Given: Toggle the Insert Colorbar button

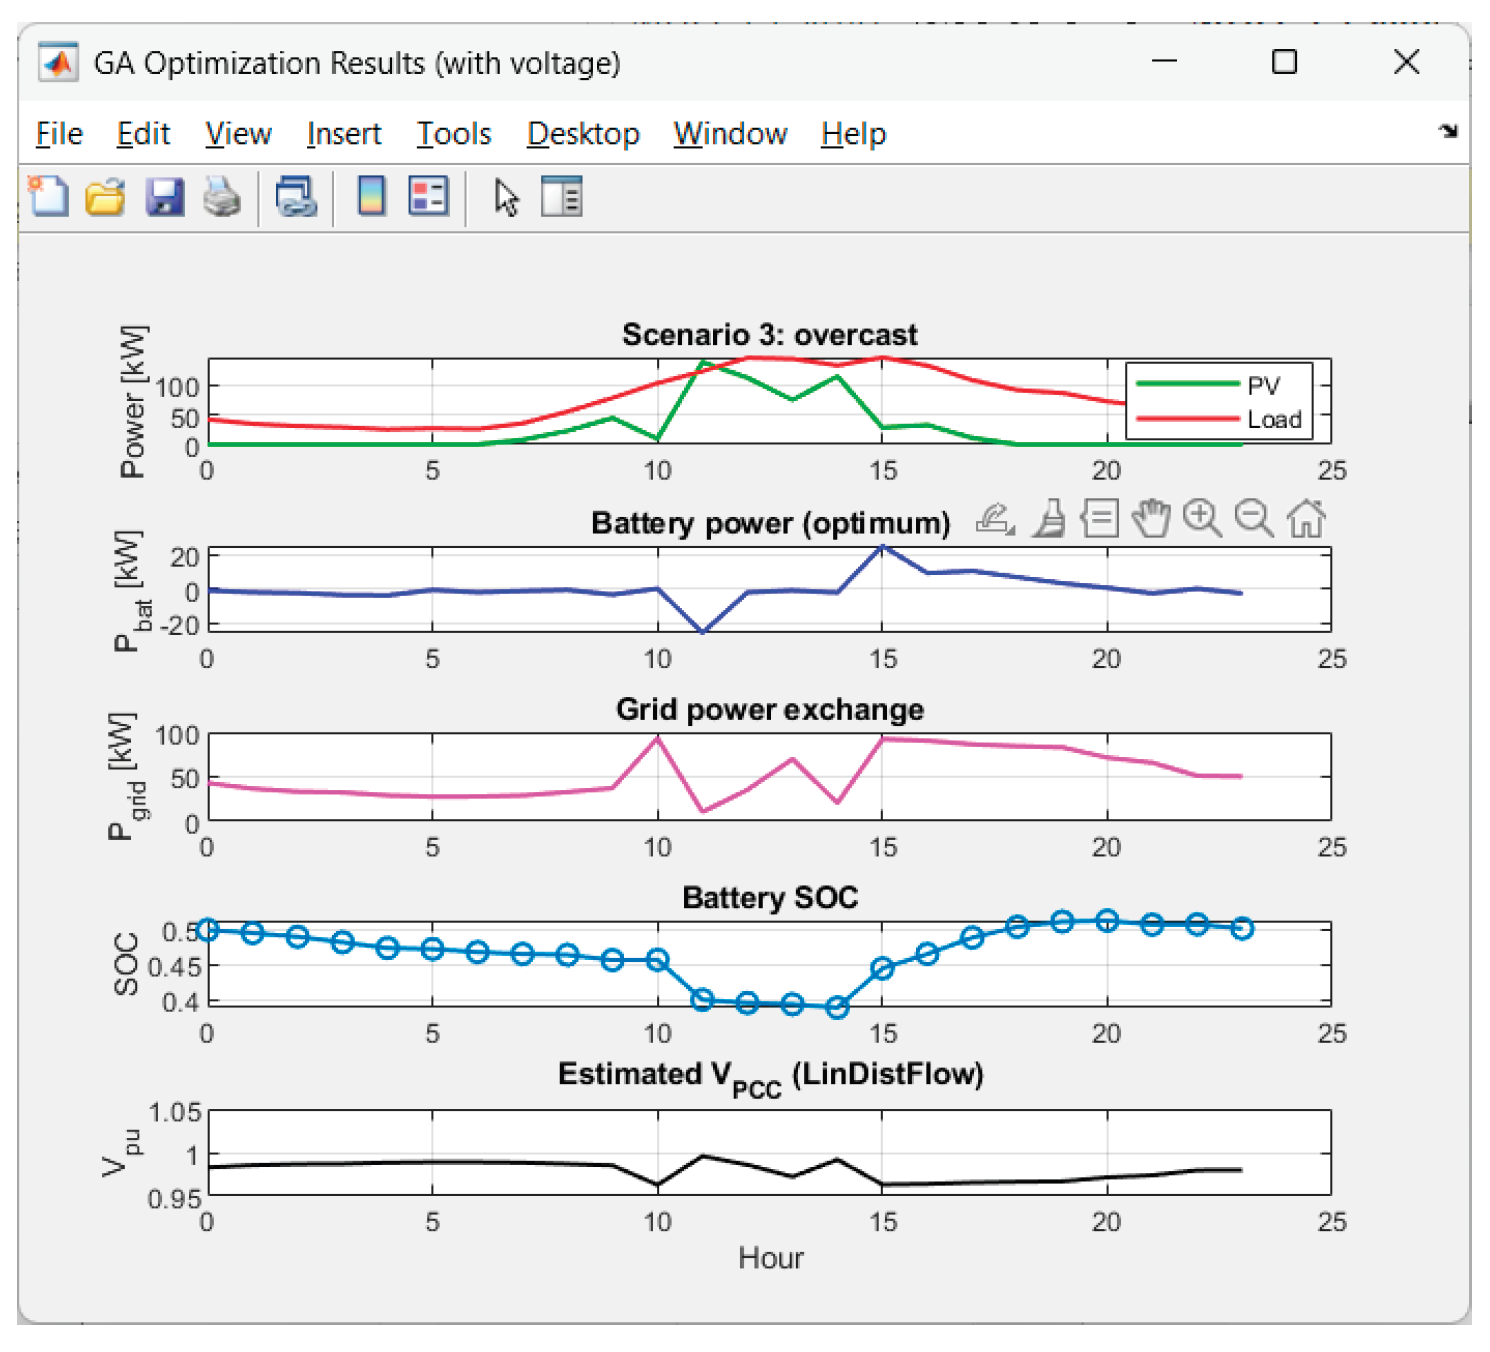Looking at the screenshot, I should pyautogui.click(x=371, y=197).
